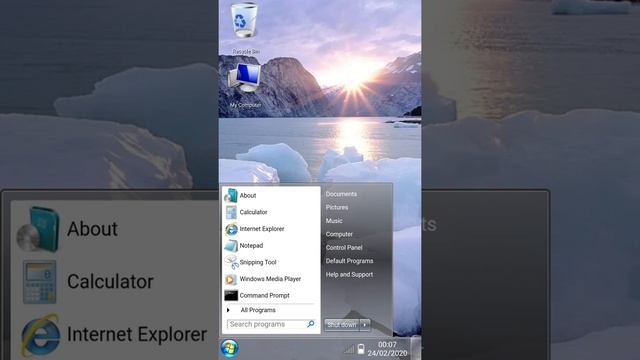The width and height of the screenshot is (640, 360).
Task: Open Control Panel from the Start menu
Action: 344,248
